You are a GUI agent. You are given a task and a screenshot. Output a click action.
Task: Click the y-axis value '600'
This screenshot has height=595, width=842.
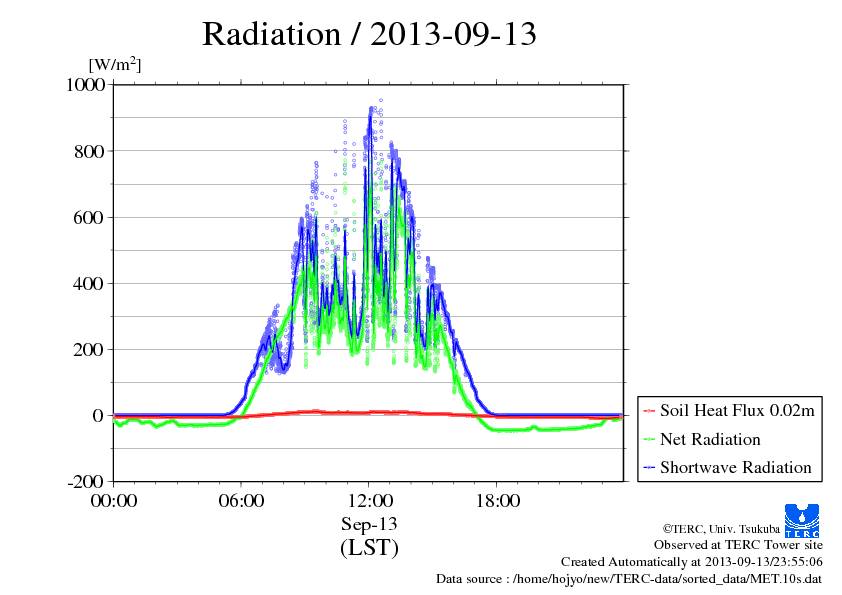[x=89, y=217]
